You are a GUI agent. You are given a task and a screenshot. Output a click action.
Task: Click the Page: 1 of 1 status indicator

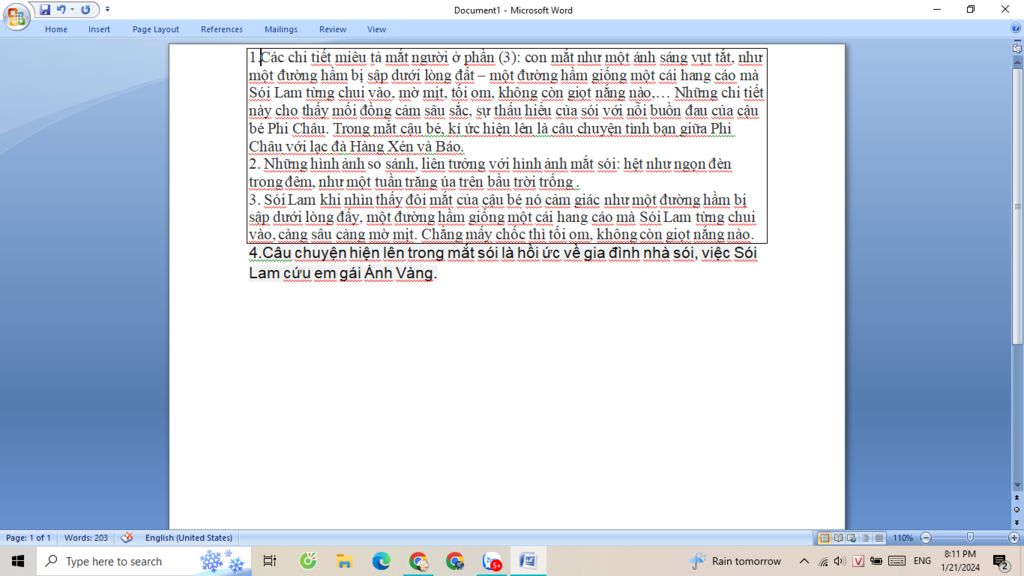28,537
